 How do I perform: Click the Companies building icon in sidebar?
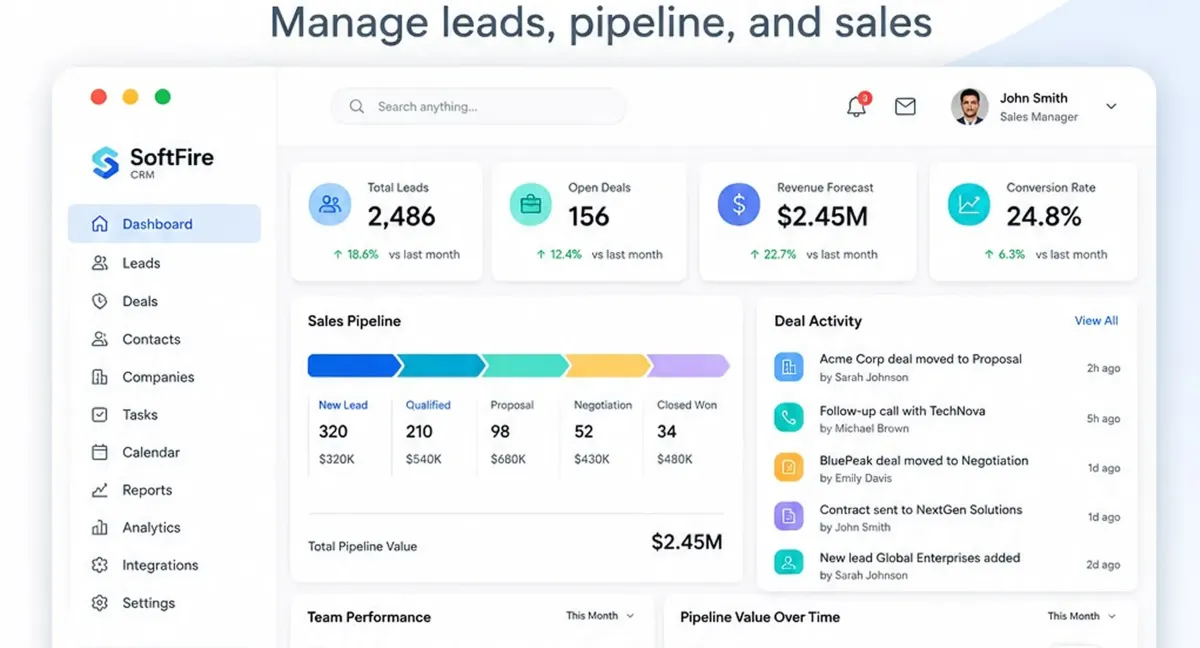click(99, 377)
